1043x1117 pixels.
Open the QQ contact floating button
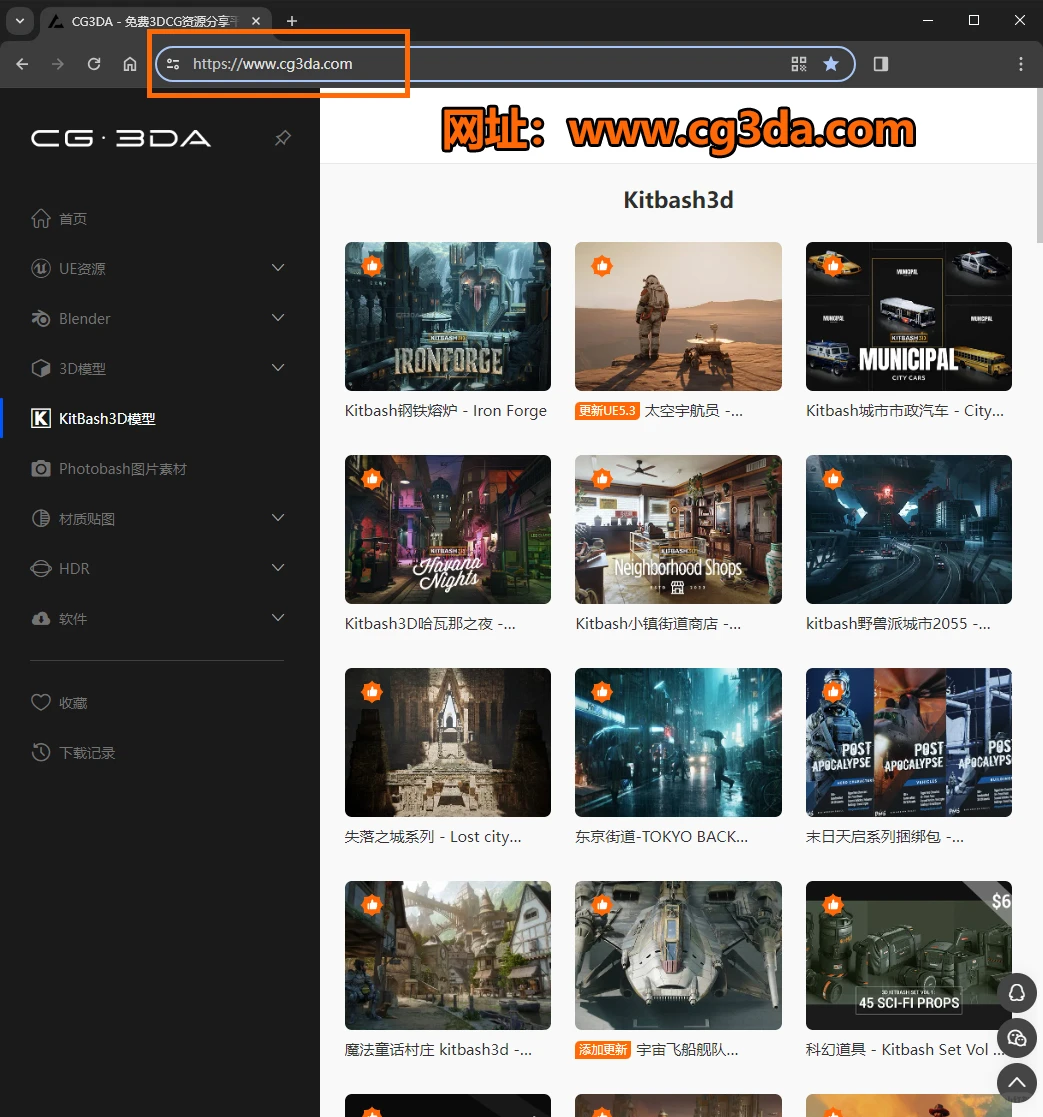tap(1017, 993)
